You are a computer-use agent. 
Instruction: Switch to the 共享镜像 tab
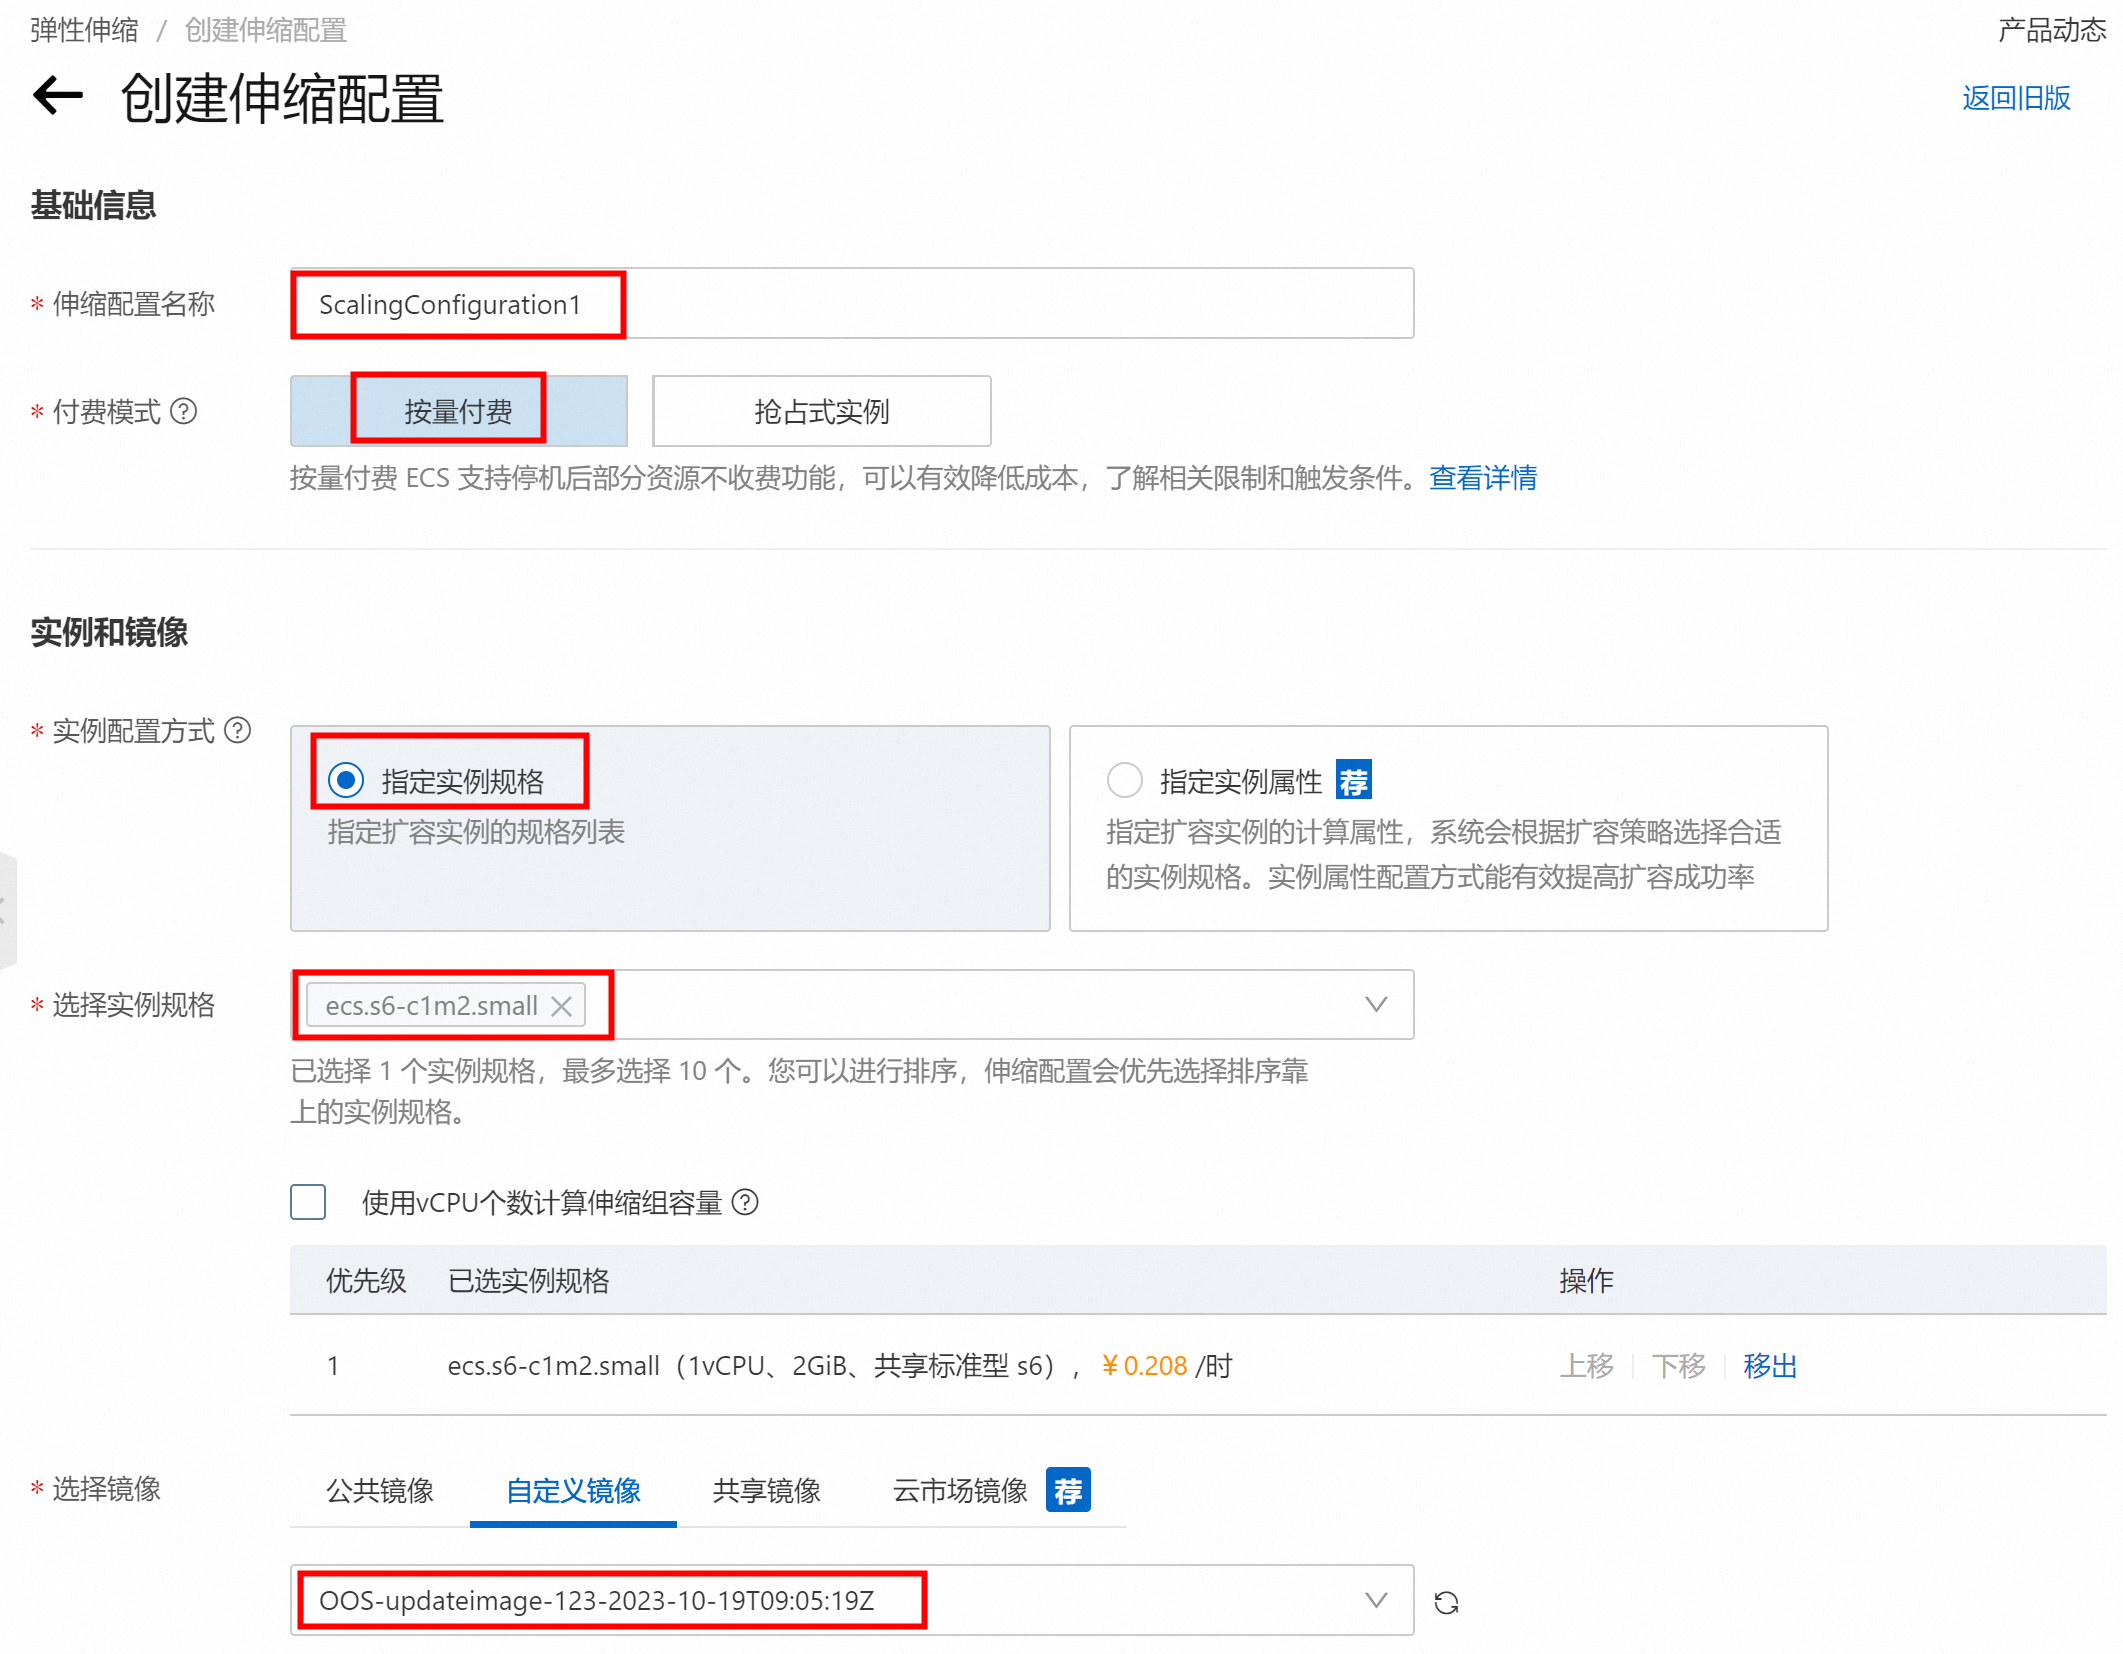click(x=766, y=1491)
